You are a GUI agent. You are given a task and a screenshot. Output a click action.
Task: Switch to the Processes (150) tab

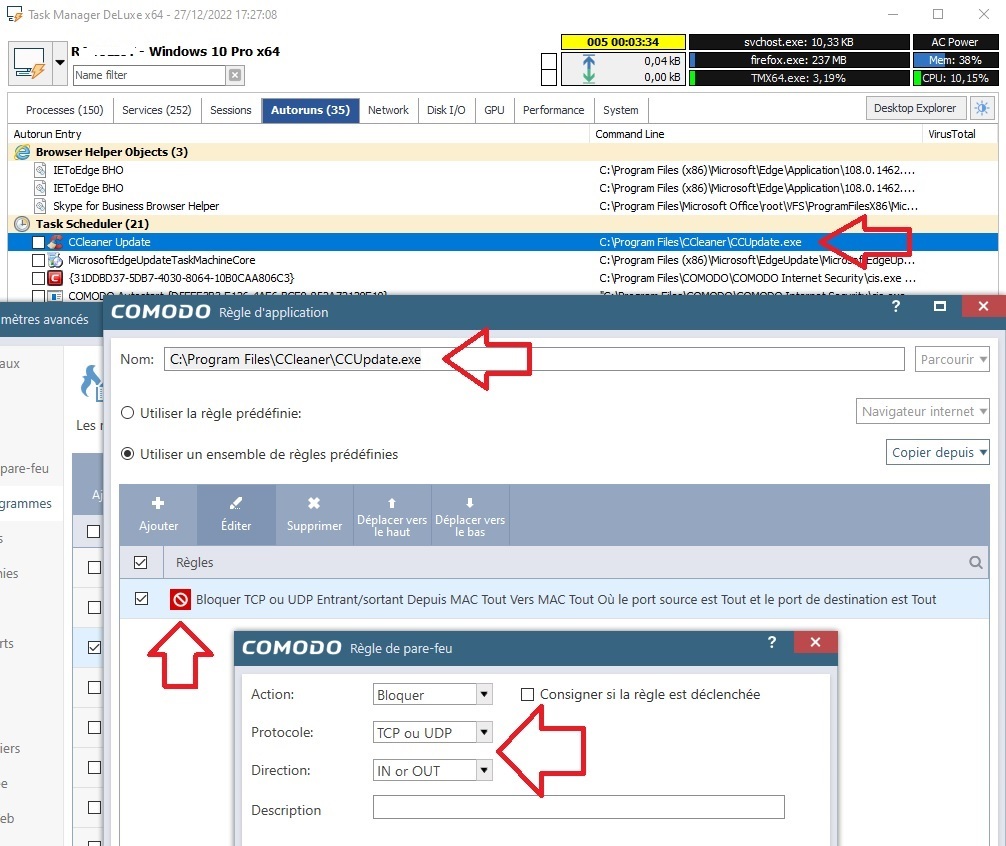[x=64, y=110]
